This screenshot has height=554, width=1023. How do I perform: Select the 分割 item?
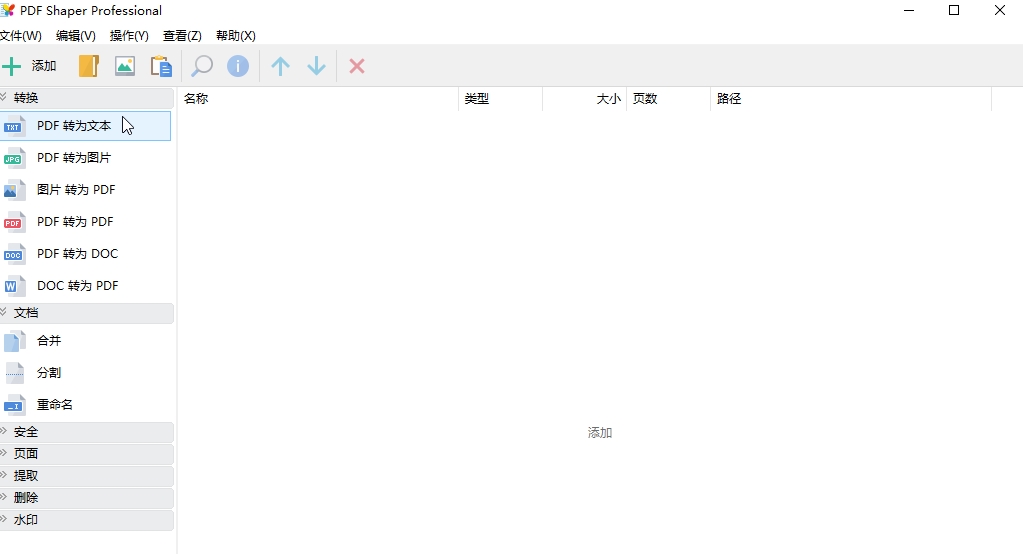pyautogui.click(x=85, y=373)
